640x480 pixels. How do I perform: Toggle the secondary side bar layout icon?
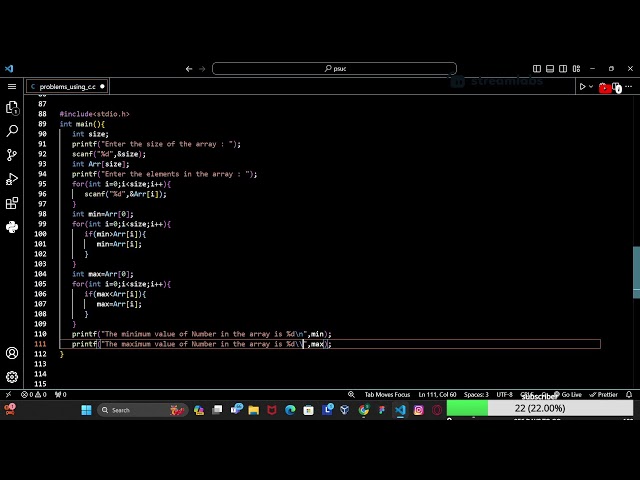563,69
